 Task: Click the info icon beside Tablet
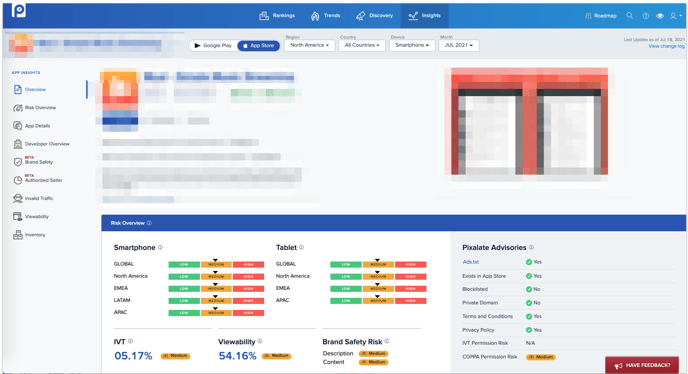pos(301,247)
